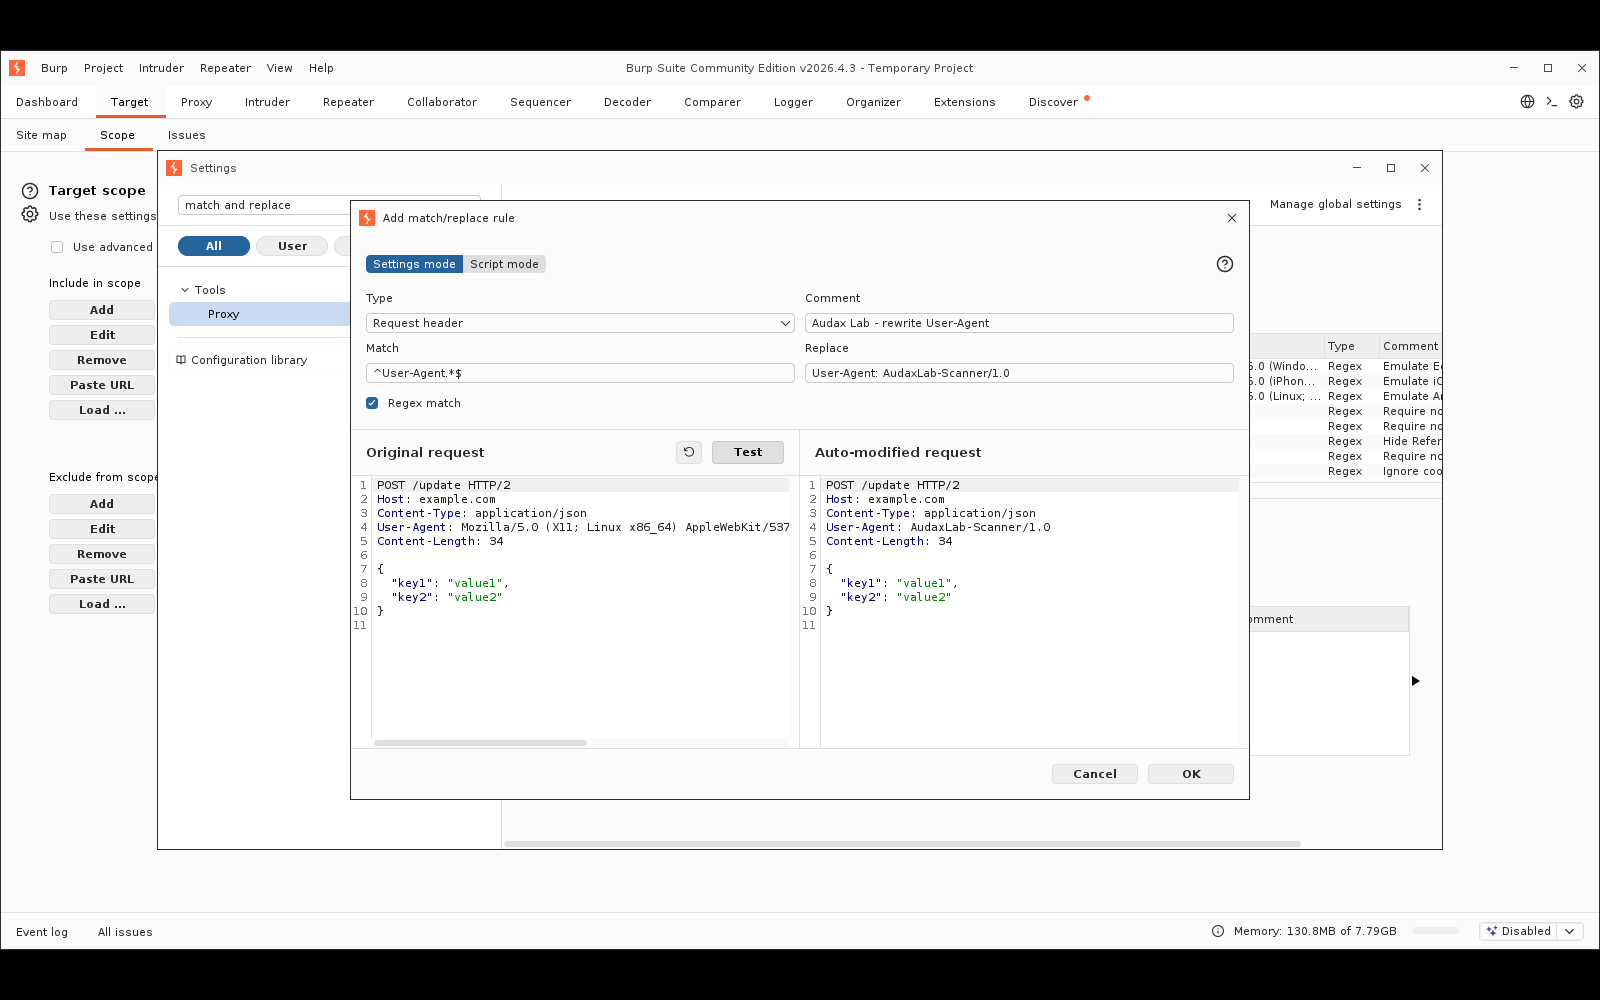The image size is (1600, 1000).
Task: Click into the Replace text field
Action: pyautogui.click(x=1019, y=373)
